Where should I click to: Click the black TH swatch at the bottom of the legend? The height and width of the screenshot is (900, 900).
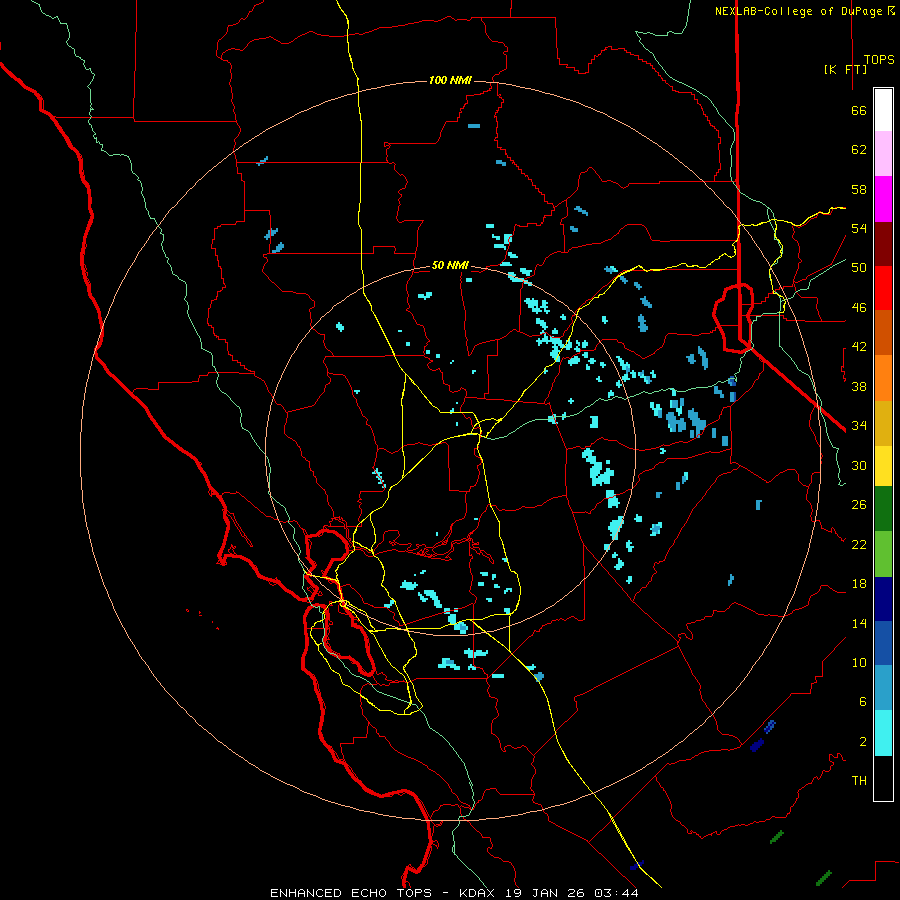pos(883,778)
